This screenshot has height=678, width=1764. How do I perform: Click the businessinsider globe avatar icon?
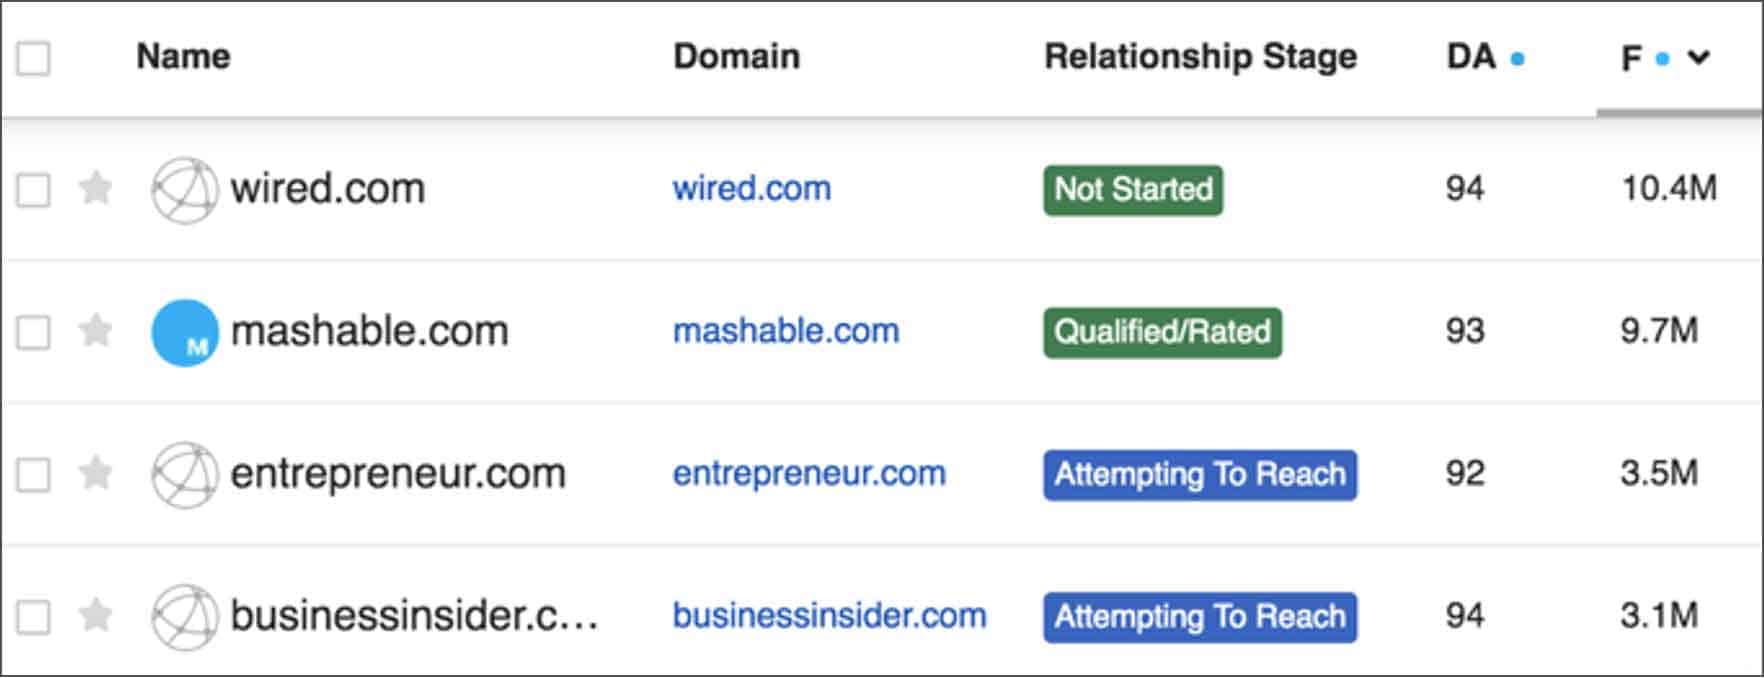coord(185,617)
